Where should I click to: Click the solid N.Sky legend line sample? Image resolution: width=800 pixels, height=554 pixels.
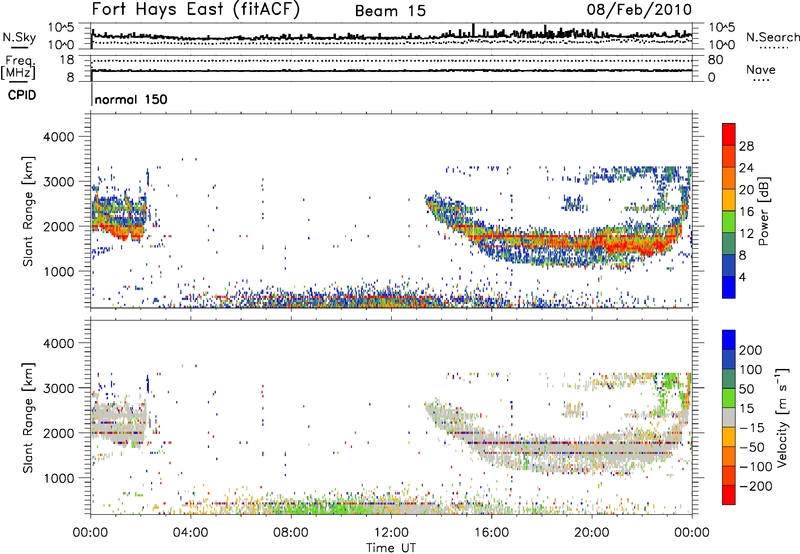(x=19, y=47)
